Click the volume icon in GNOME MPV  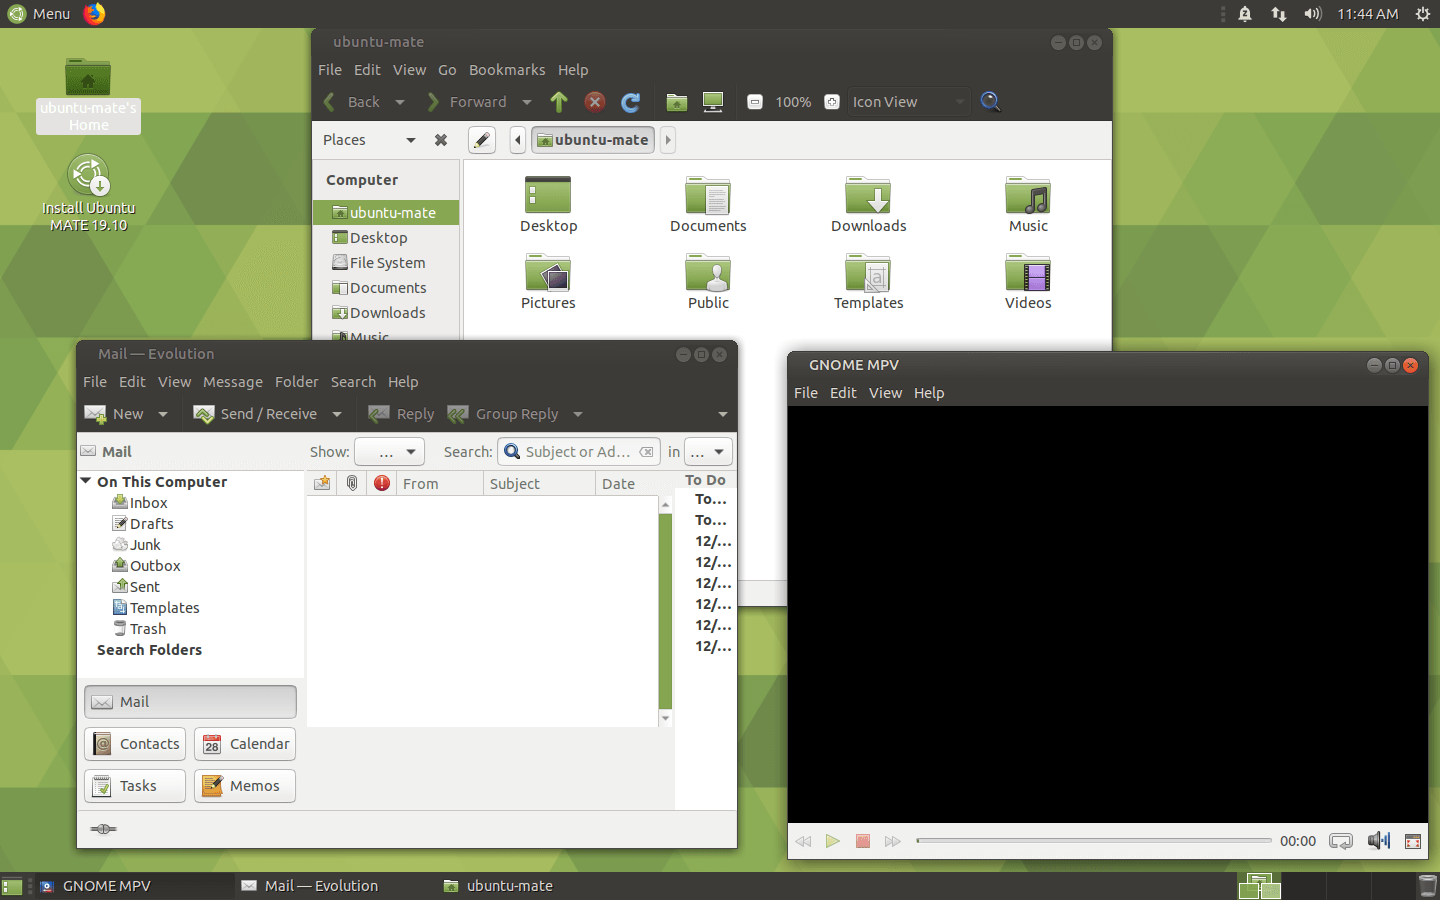click(x=1378, y=841)
